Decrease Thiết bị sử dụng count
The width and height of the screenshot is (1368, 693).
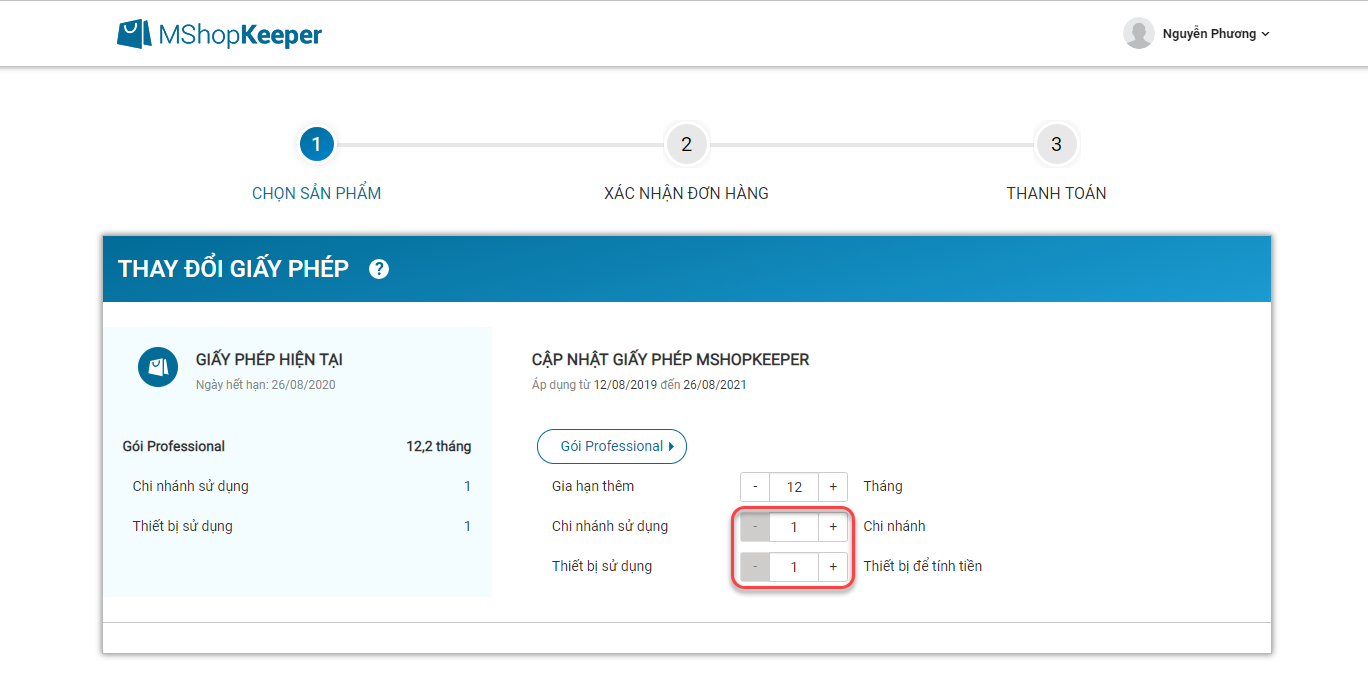pyautogui.click(x=755, y=567)
